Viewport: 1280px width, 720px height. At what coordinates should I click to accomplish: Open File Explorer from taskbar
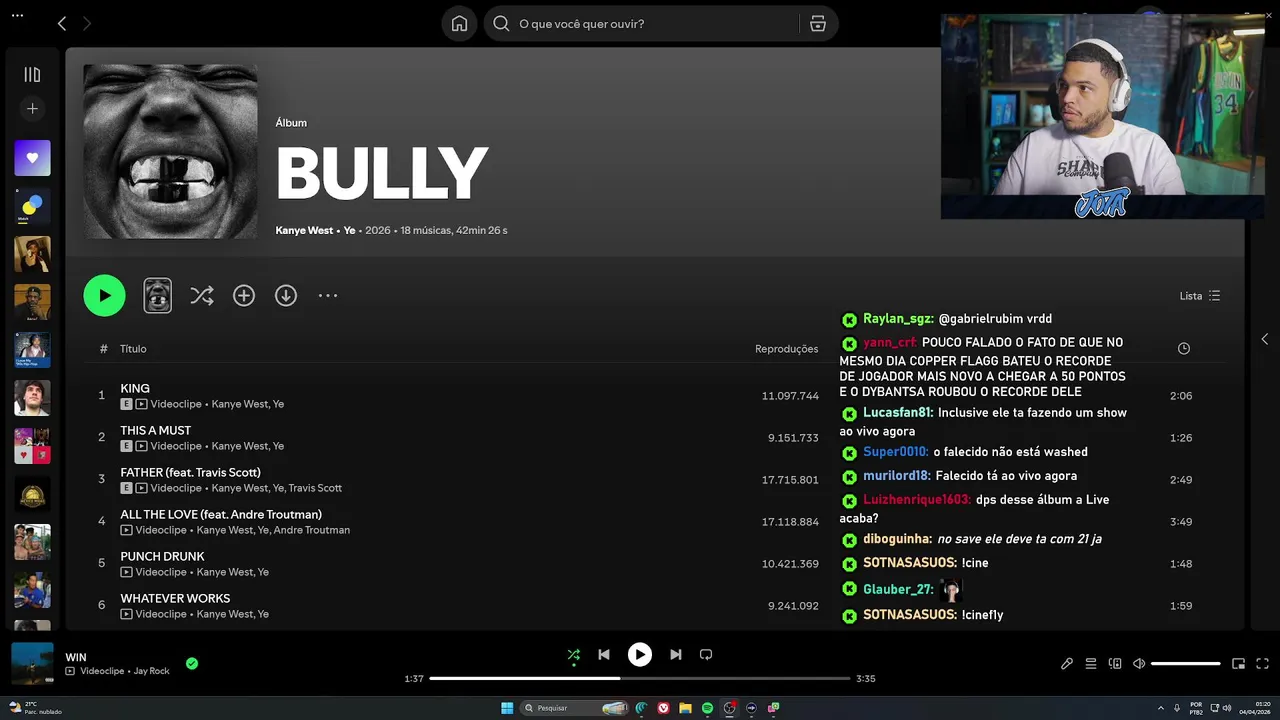click(685, 708)
